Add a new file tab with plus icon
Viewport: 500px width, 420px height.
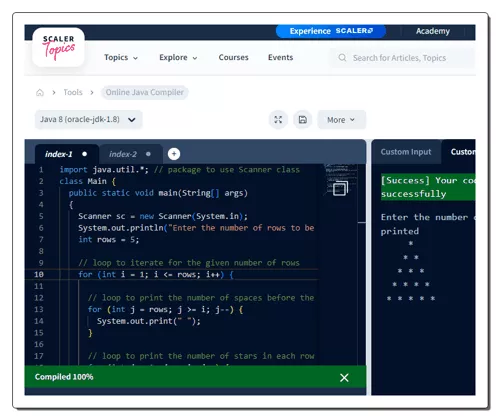[x=174, y=154]
